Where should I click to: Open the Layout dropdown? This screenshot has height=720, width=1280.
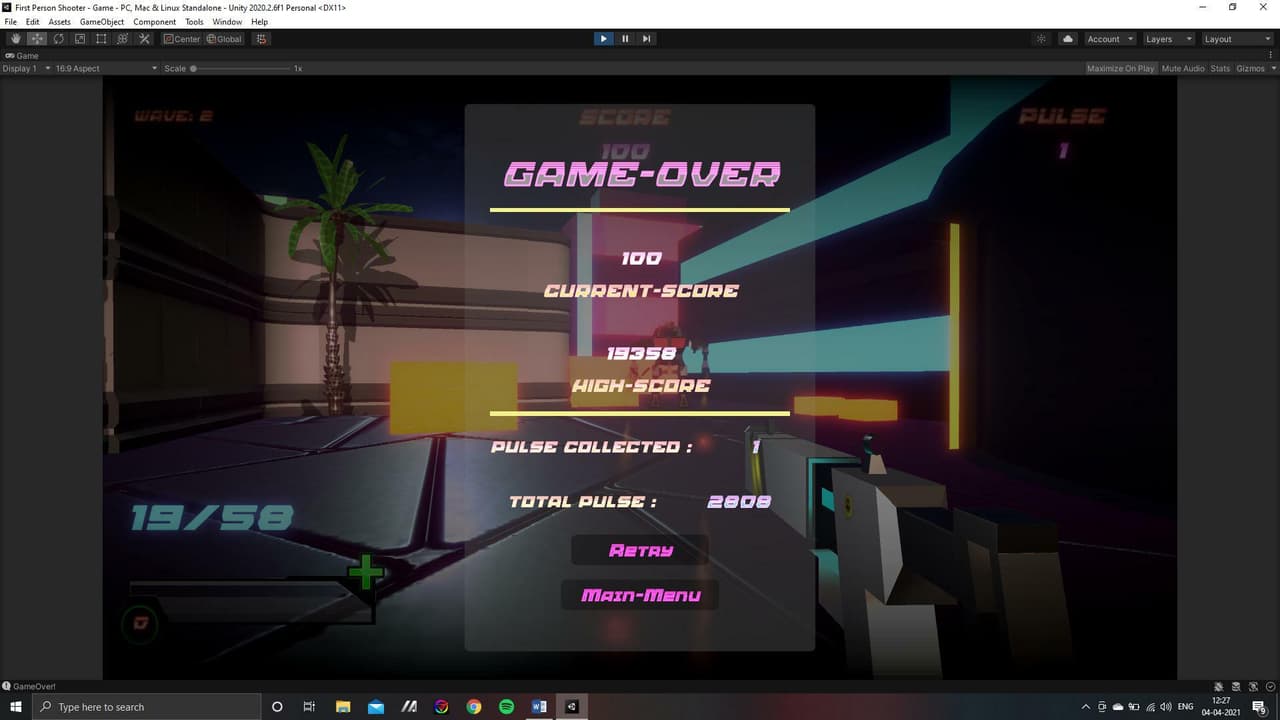(x=1237, y=39)
